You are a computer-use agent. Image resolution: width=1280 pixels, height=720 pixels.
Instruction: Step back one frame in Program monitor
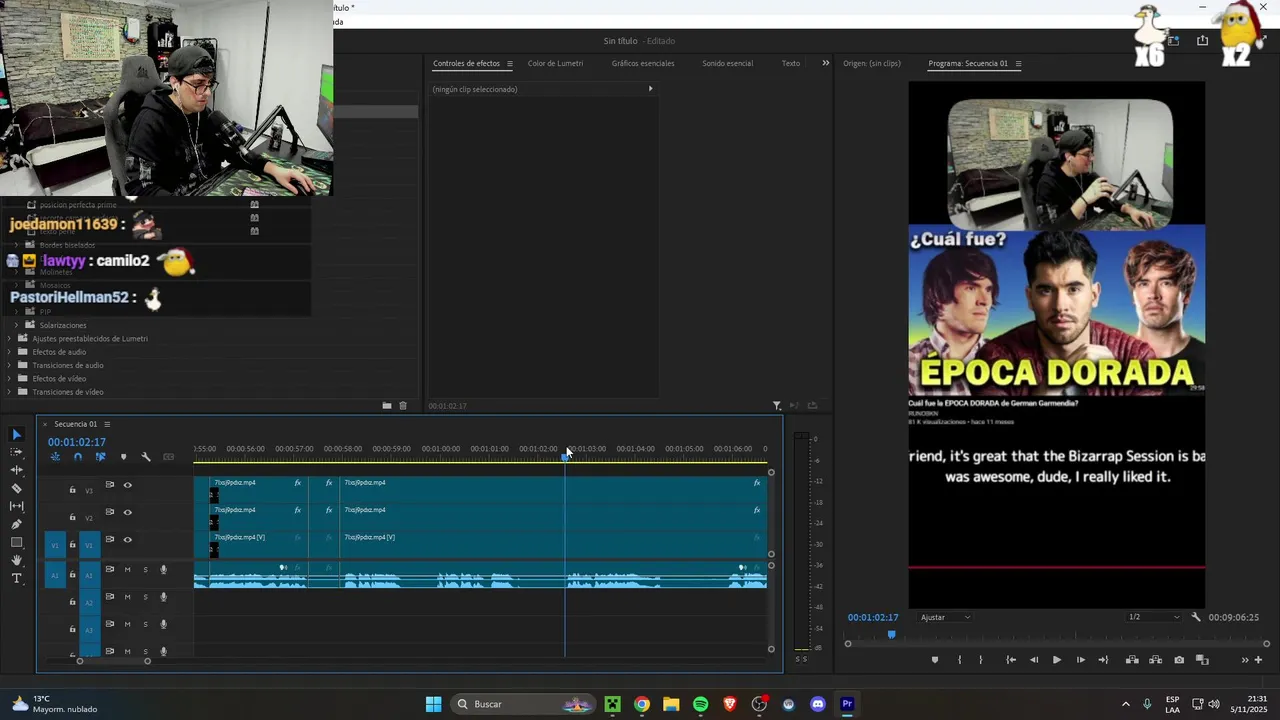pyautogui.click(x=1033, y=660)
